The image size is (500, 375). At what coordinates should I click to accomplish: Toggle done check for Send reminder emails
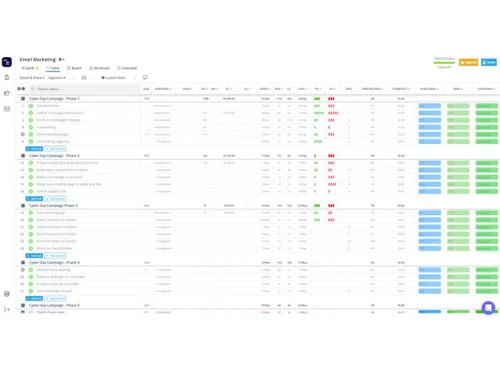pyautogui.click(x=31, y=291)
